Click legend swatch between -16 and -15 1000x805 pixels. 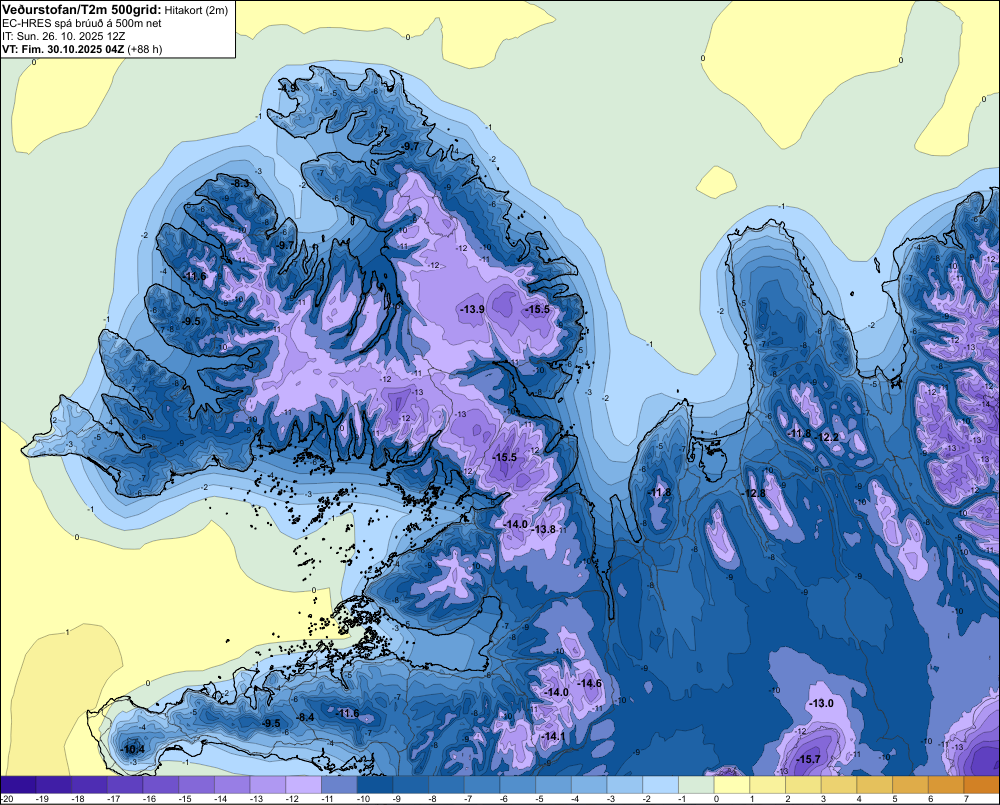click(161, 785)
